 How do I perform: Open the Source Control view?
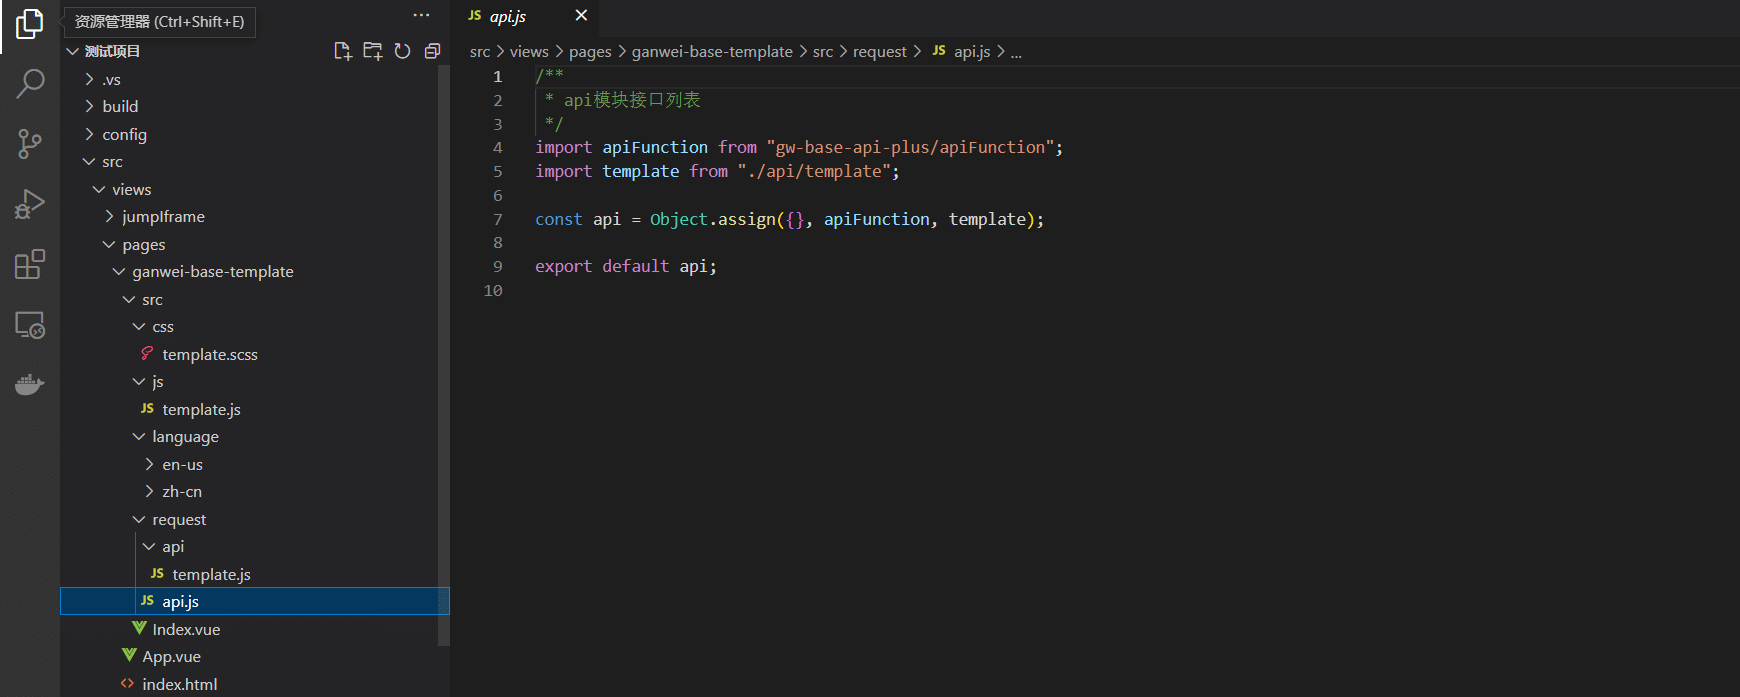[30, 144]
